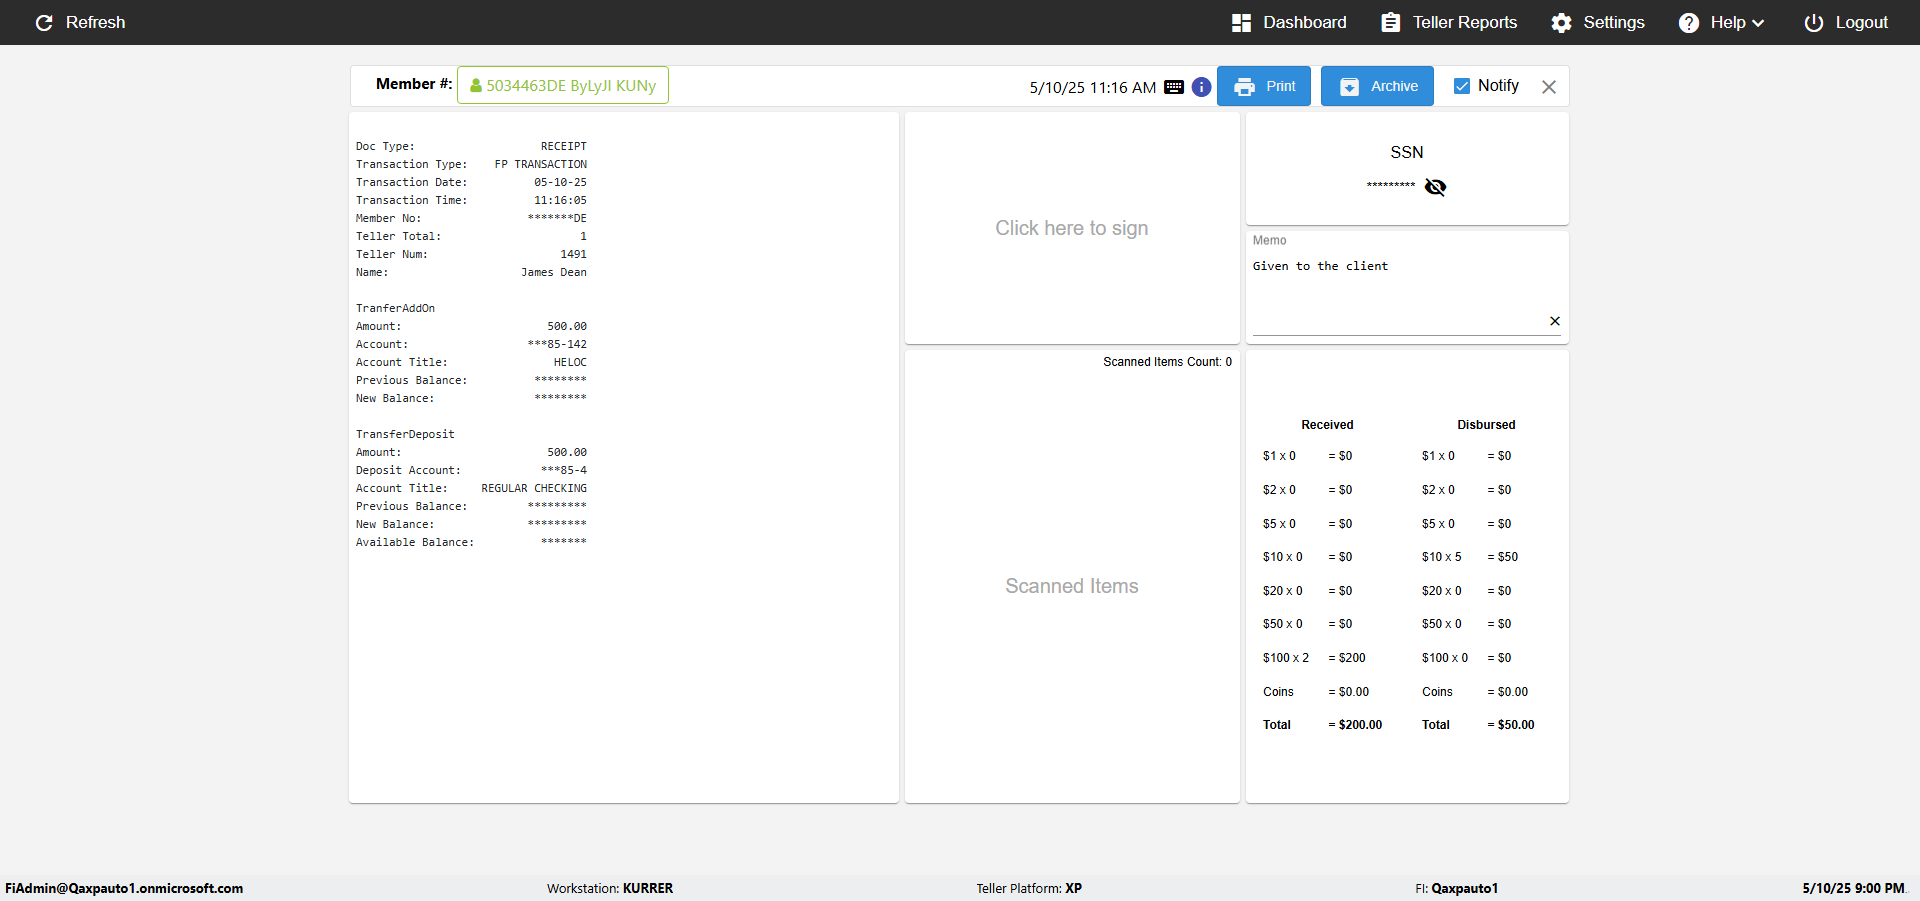Click Transaction Time 11:16:05
Screen dimensions: 1920x901
[560, 200]
